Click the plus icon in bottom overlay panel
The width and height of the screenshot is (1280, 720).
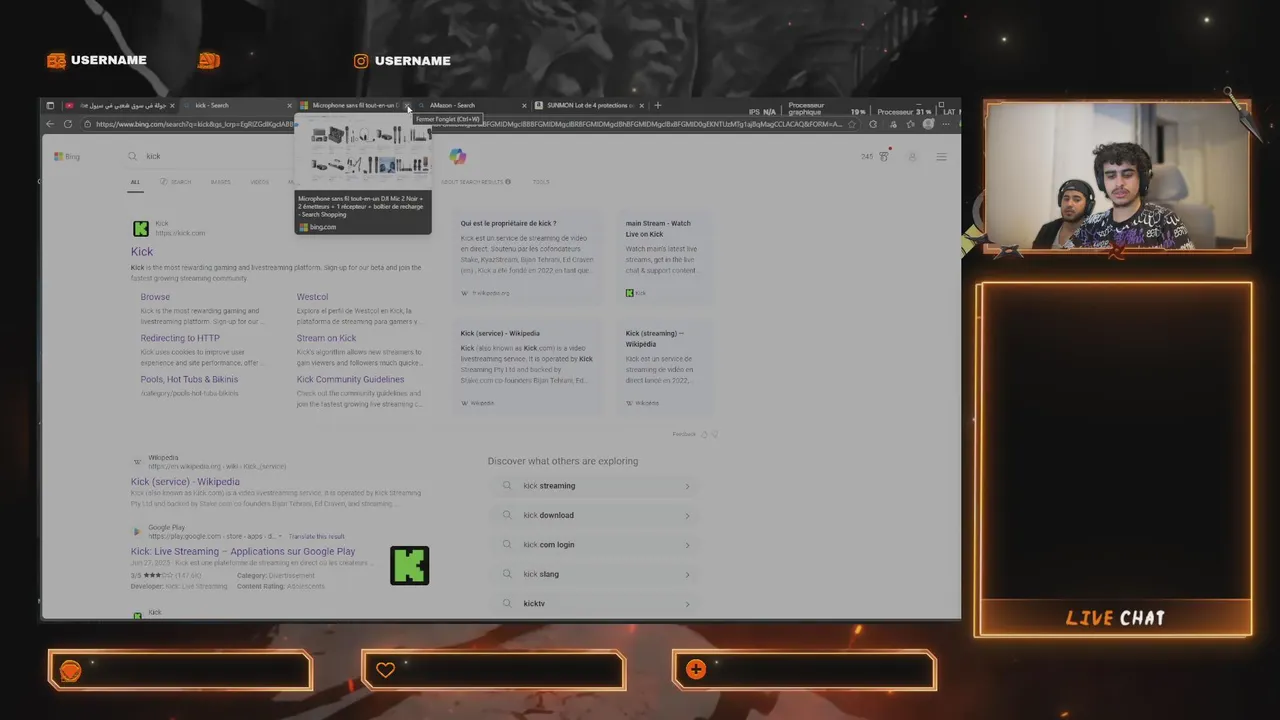(696, 670)
